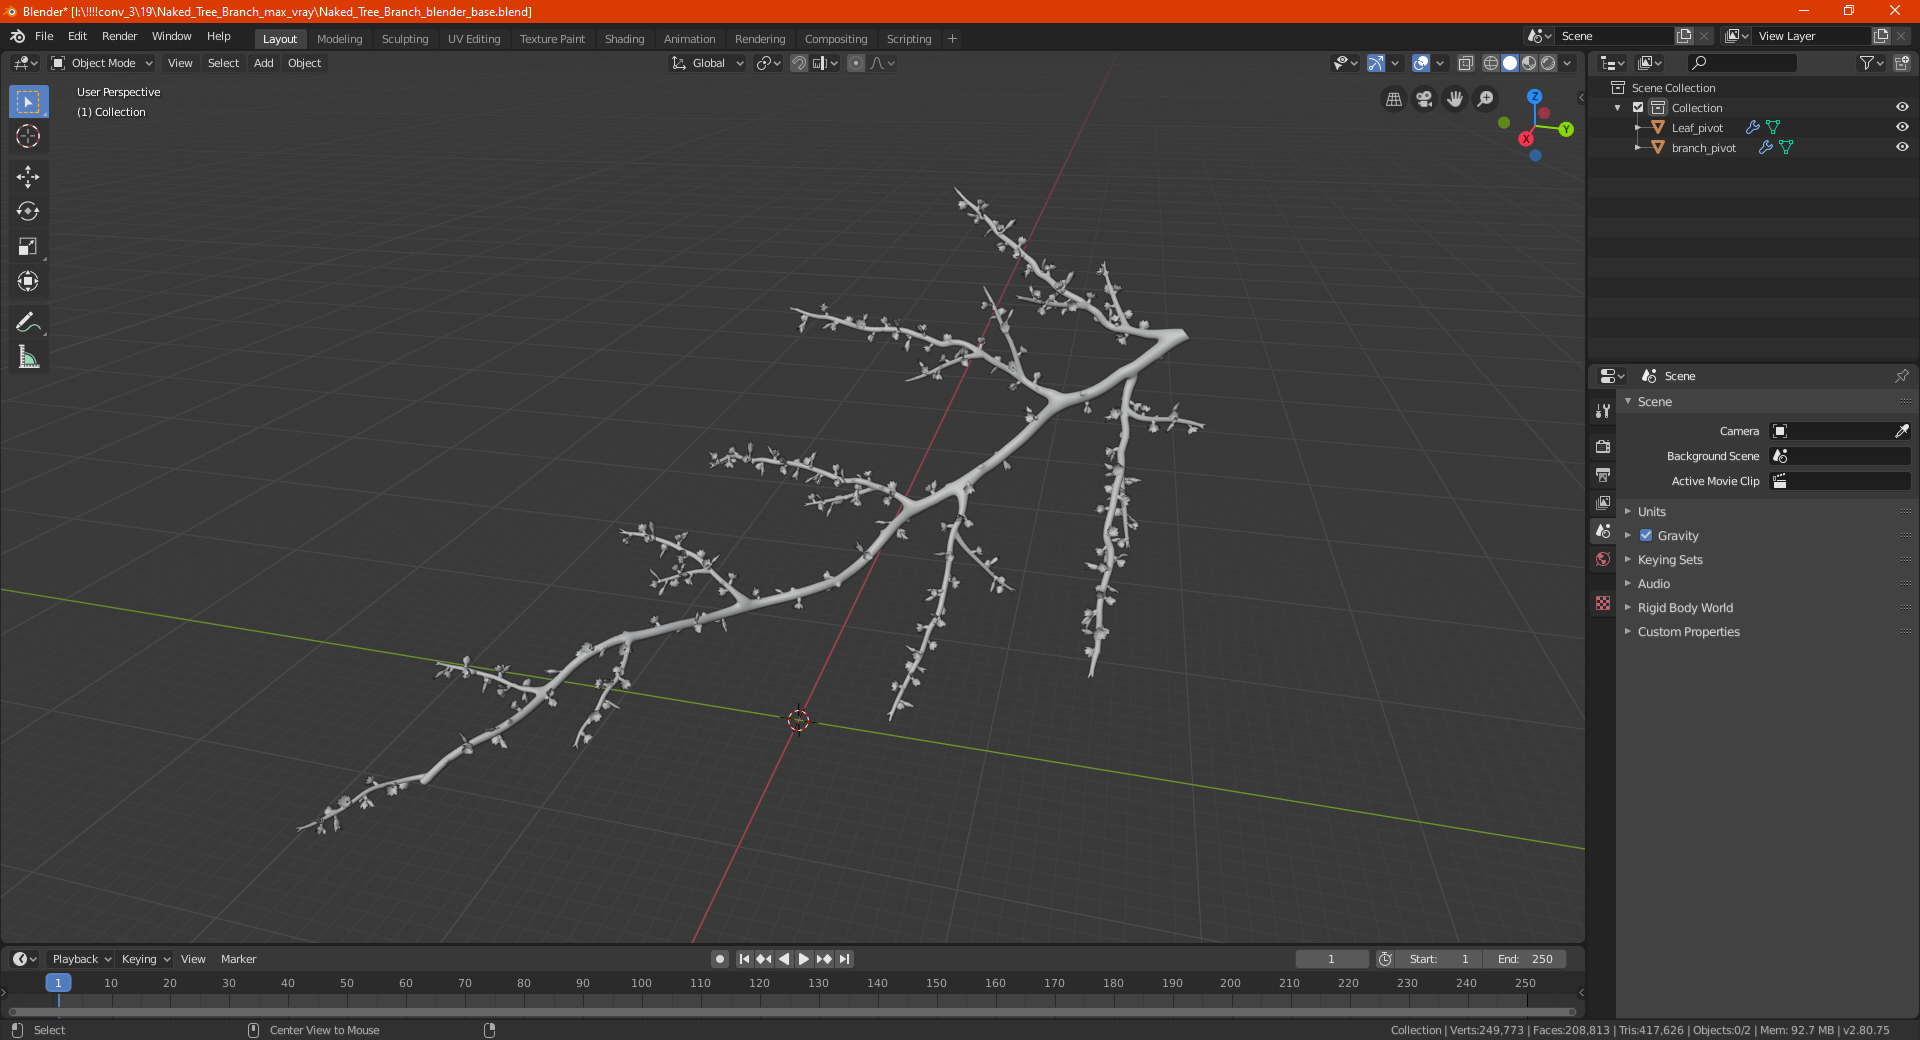Select the Move tool
This screenshot has height=1040, width=1920.
[28, 177]
